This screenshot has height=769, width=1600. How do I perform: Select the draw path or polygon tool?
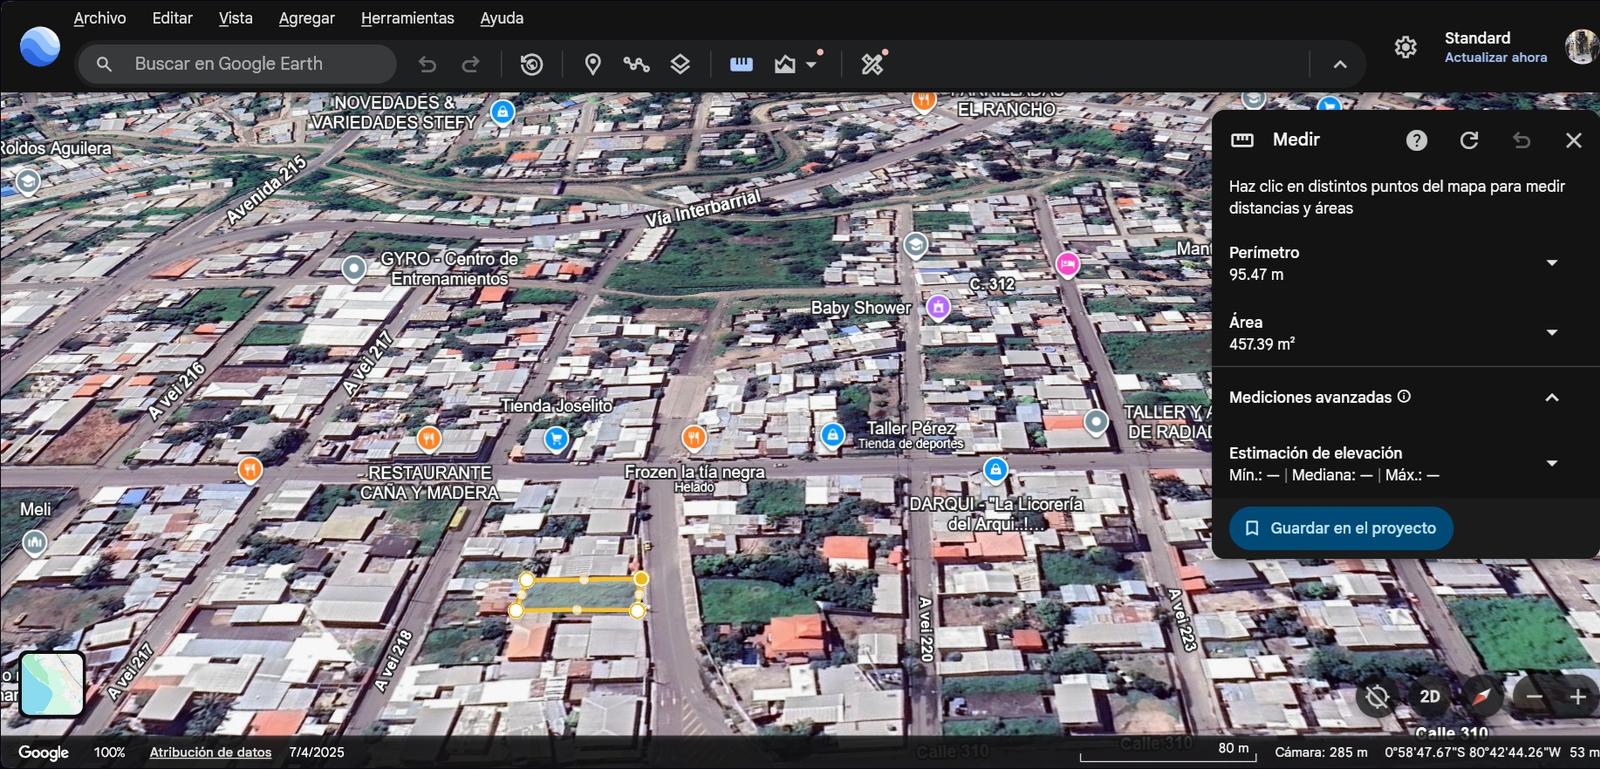(x=636, y=64)
